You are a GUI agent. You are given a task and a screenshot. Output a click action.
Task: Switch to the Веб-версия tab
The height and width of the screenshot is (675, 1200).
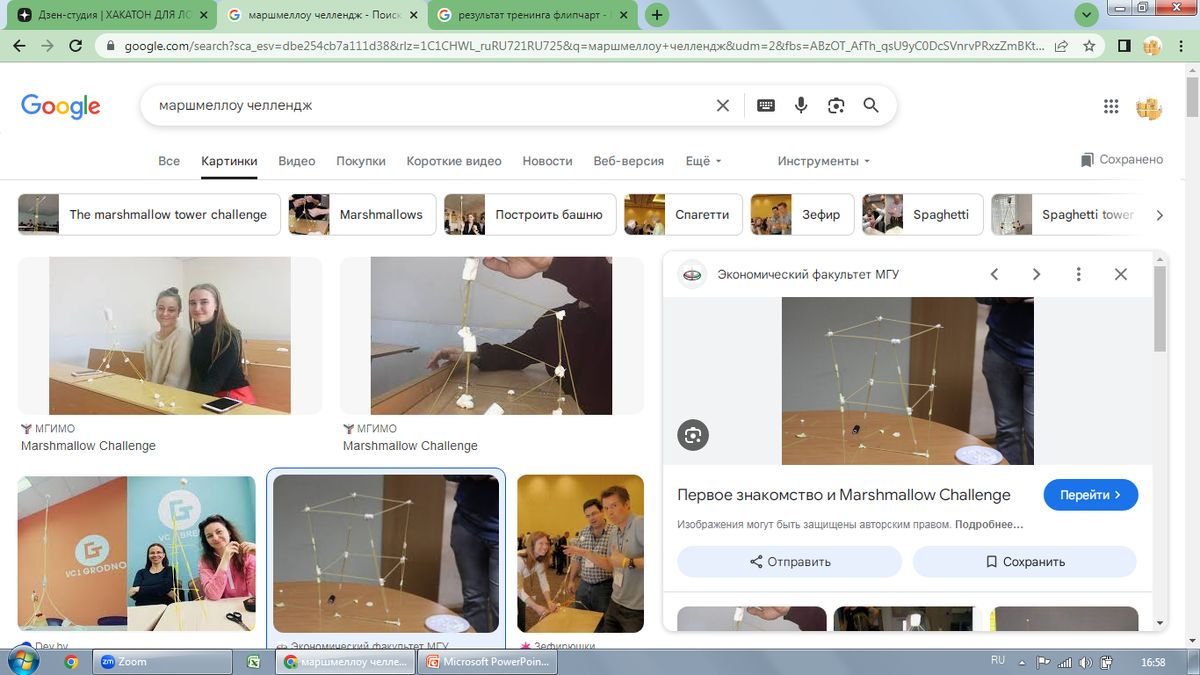click(x=628, y=161)
